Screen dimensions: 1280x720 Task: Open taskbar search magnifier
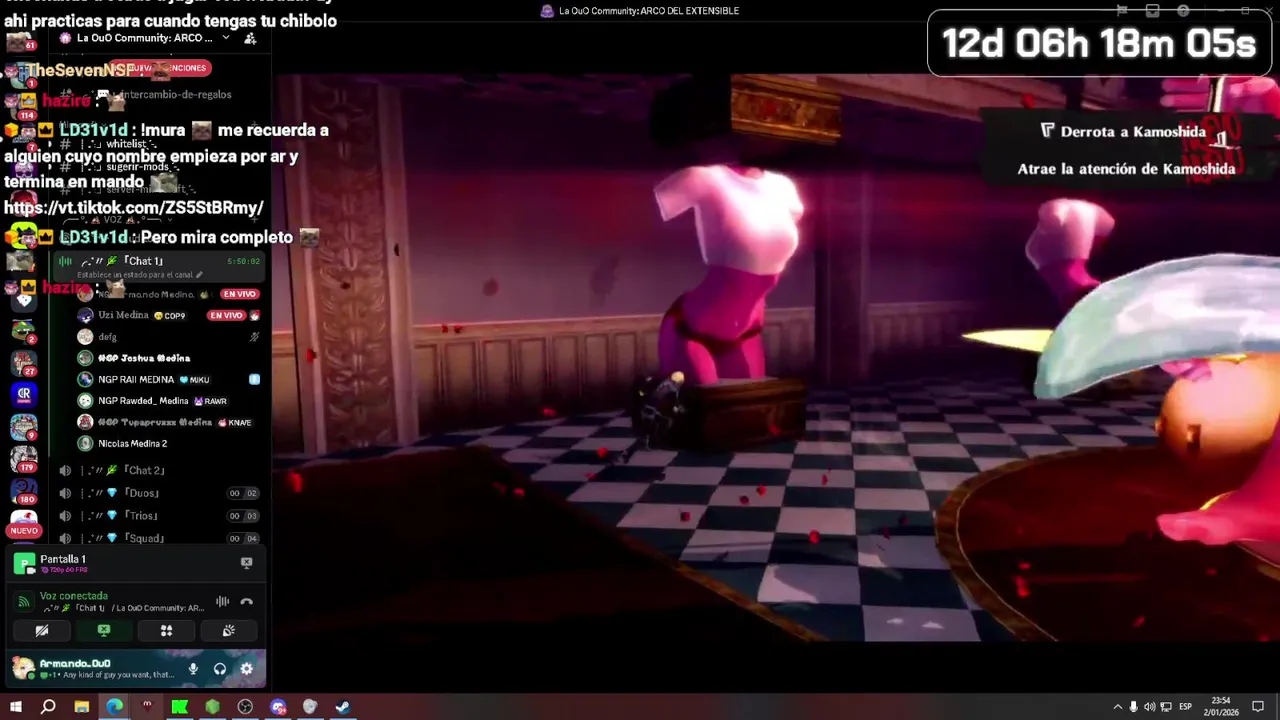48,707
